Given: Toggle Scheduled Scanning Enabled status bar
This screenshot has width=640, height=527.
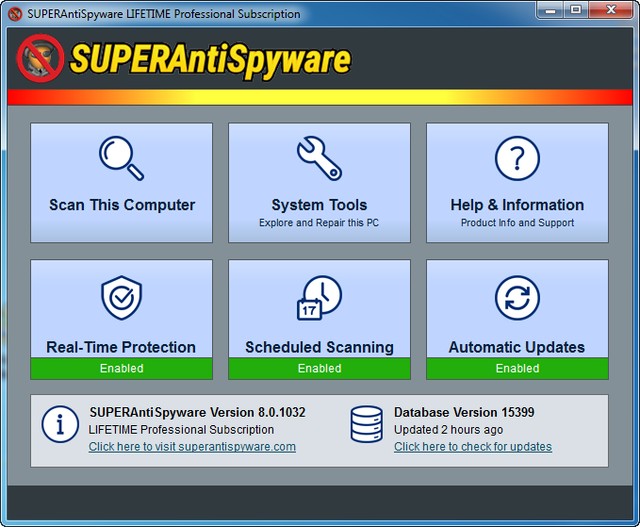Looking at the screenshot, I should pyautogui.click(x=319, y=368).
